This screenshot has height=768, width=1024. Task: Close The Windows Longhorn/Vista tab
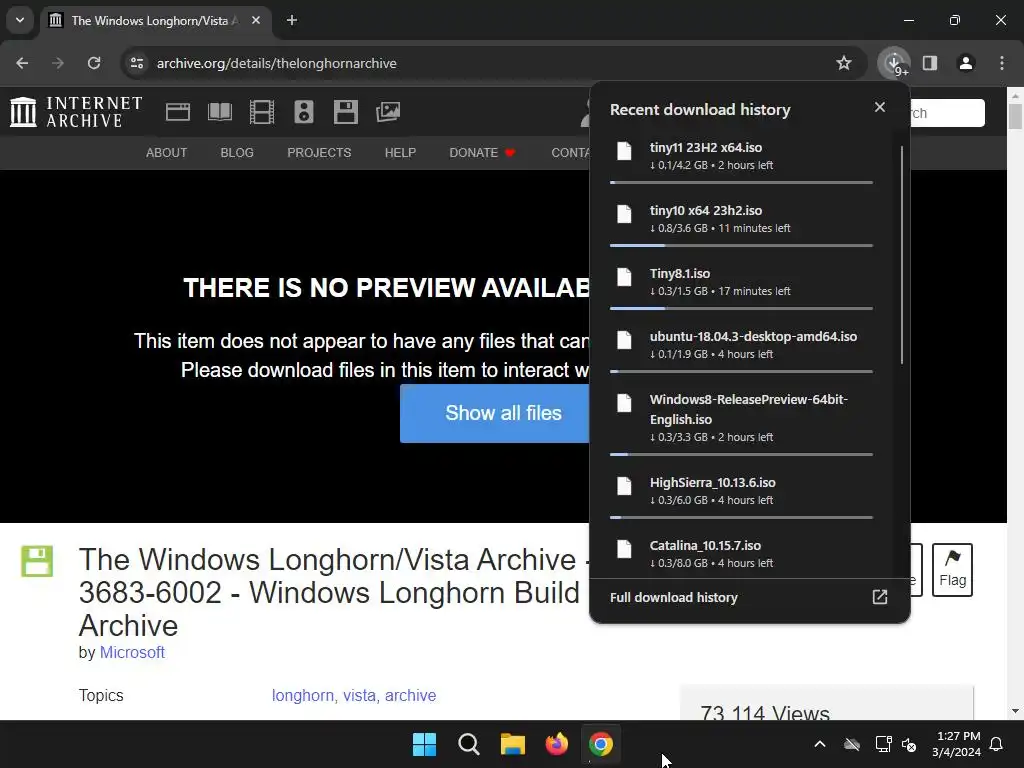click(x=256, y=20)
